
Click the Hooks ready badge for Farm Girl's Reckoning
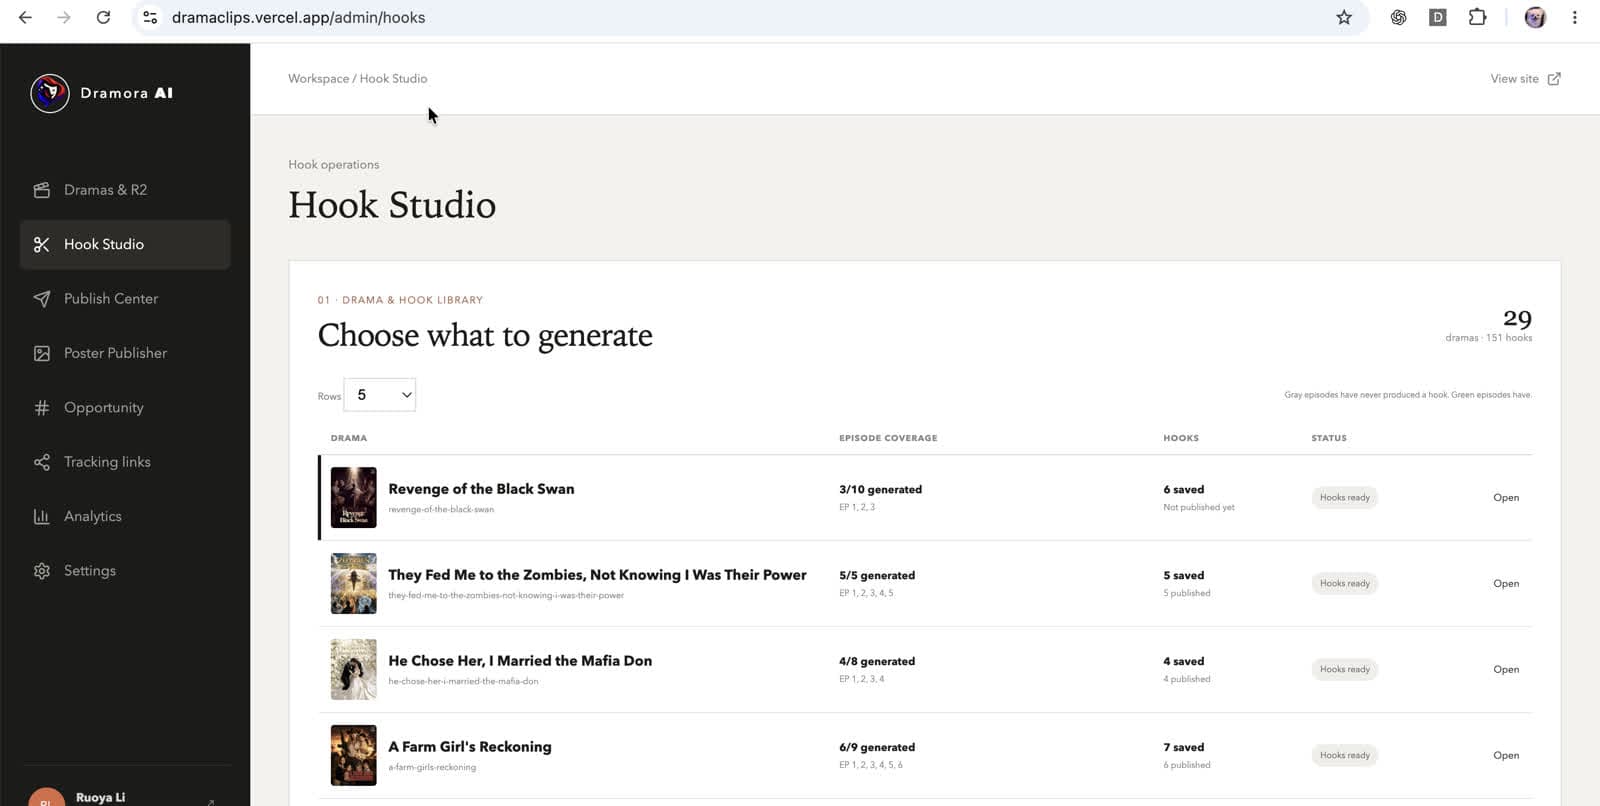pos(1344,756)
